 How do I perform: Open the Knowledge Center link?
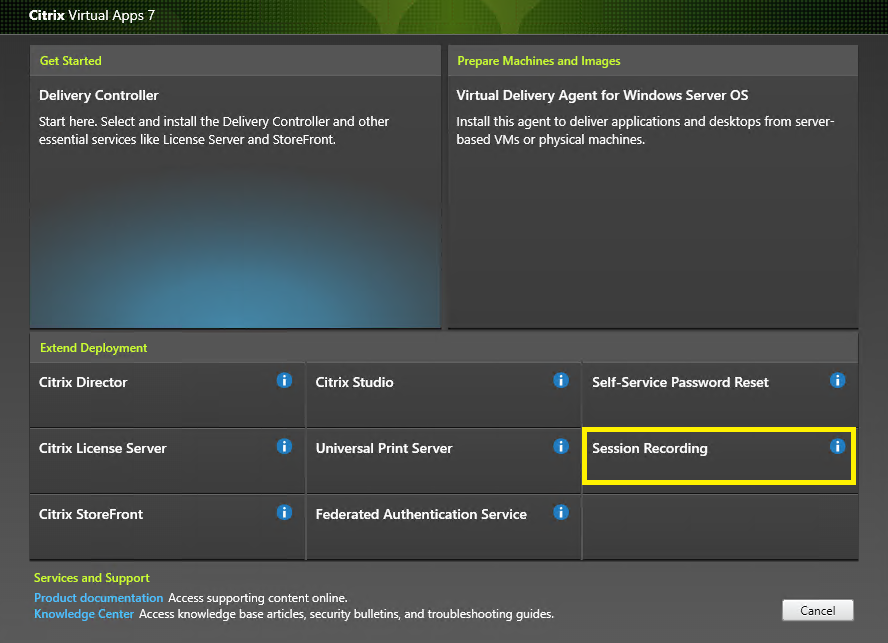click(x=84, y=614)
